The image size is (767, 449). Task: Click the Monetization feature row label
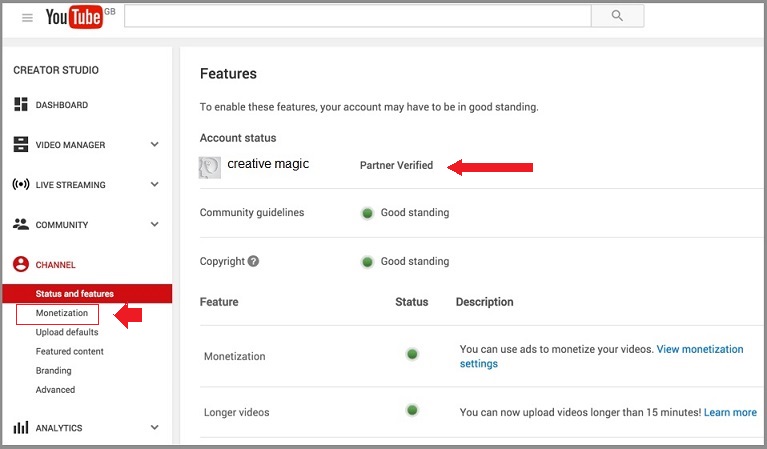pos(235,357)
